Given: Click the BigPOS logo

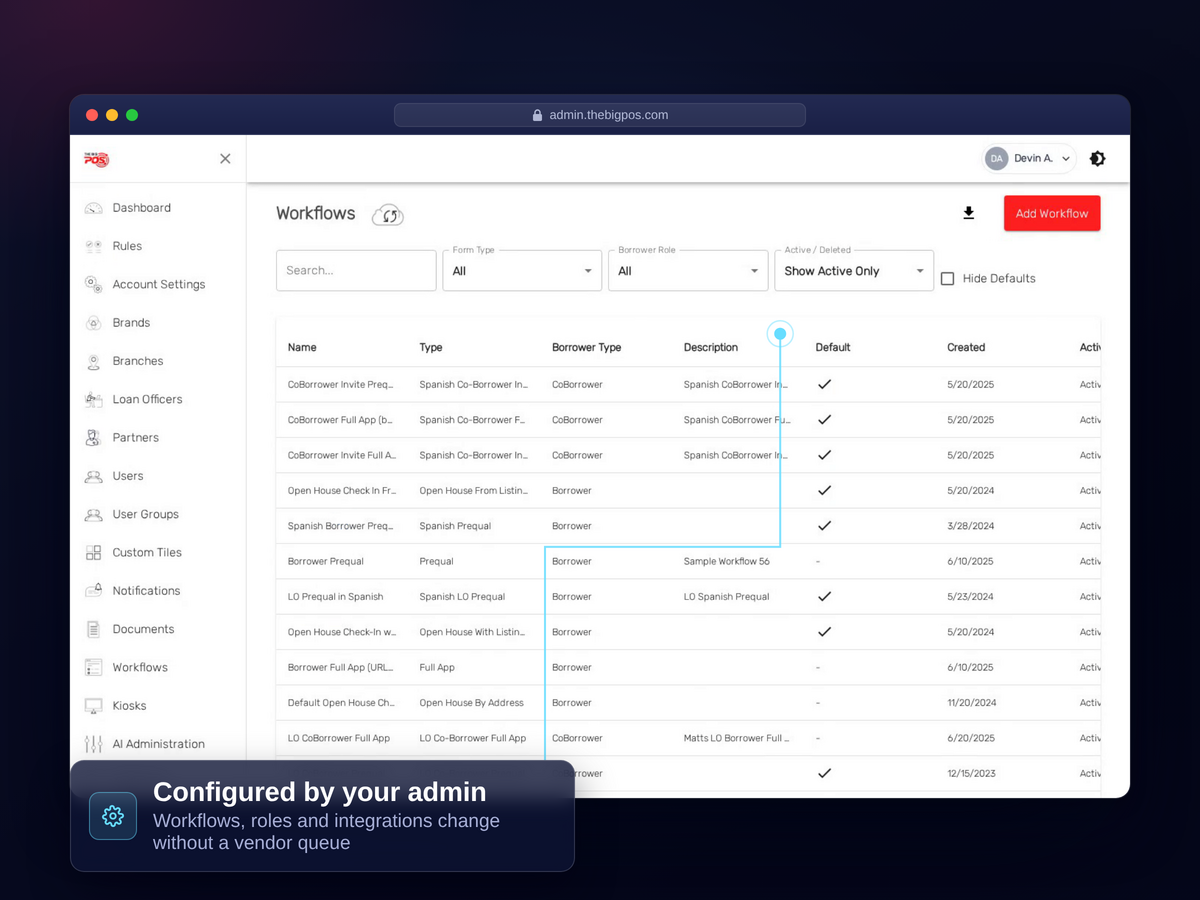Looking at the screenshot, I should (96, 159).
